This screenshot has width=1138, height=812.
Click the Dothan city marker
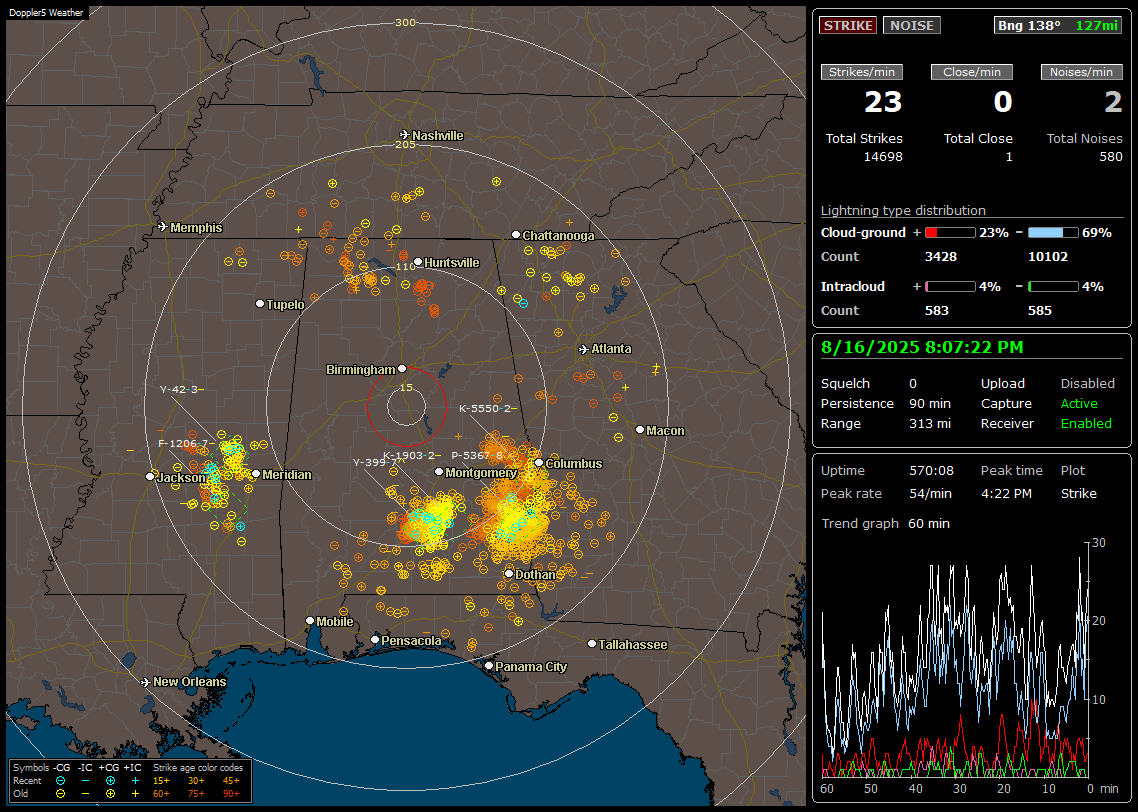tap(509, 573)
